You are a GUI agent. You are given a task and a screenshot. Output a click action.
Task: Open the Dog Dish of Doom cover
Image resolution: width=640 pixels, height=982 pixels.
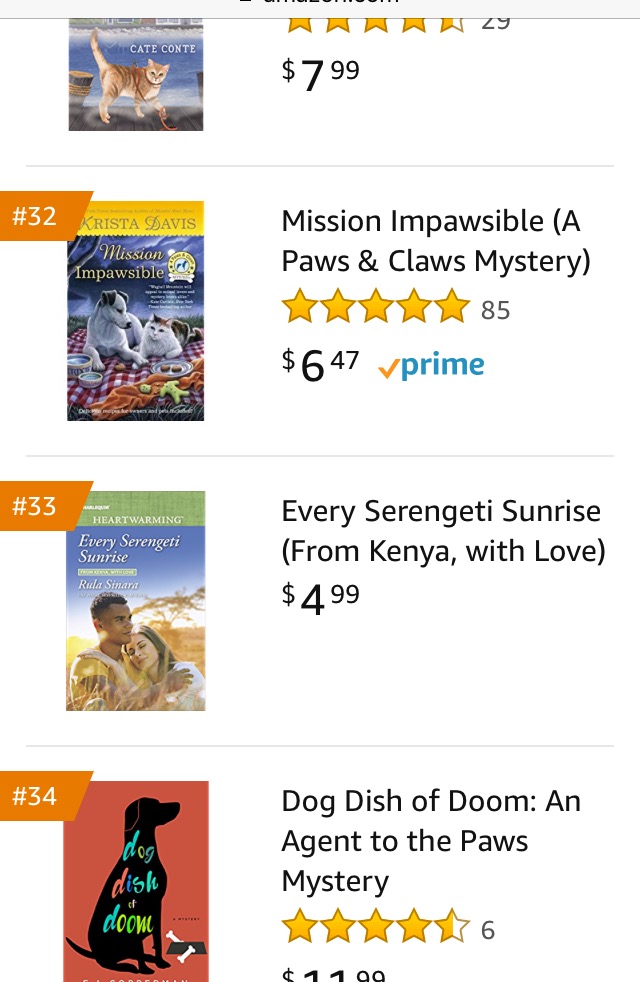pyautogui.click(x=136, y=880)
